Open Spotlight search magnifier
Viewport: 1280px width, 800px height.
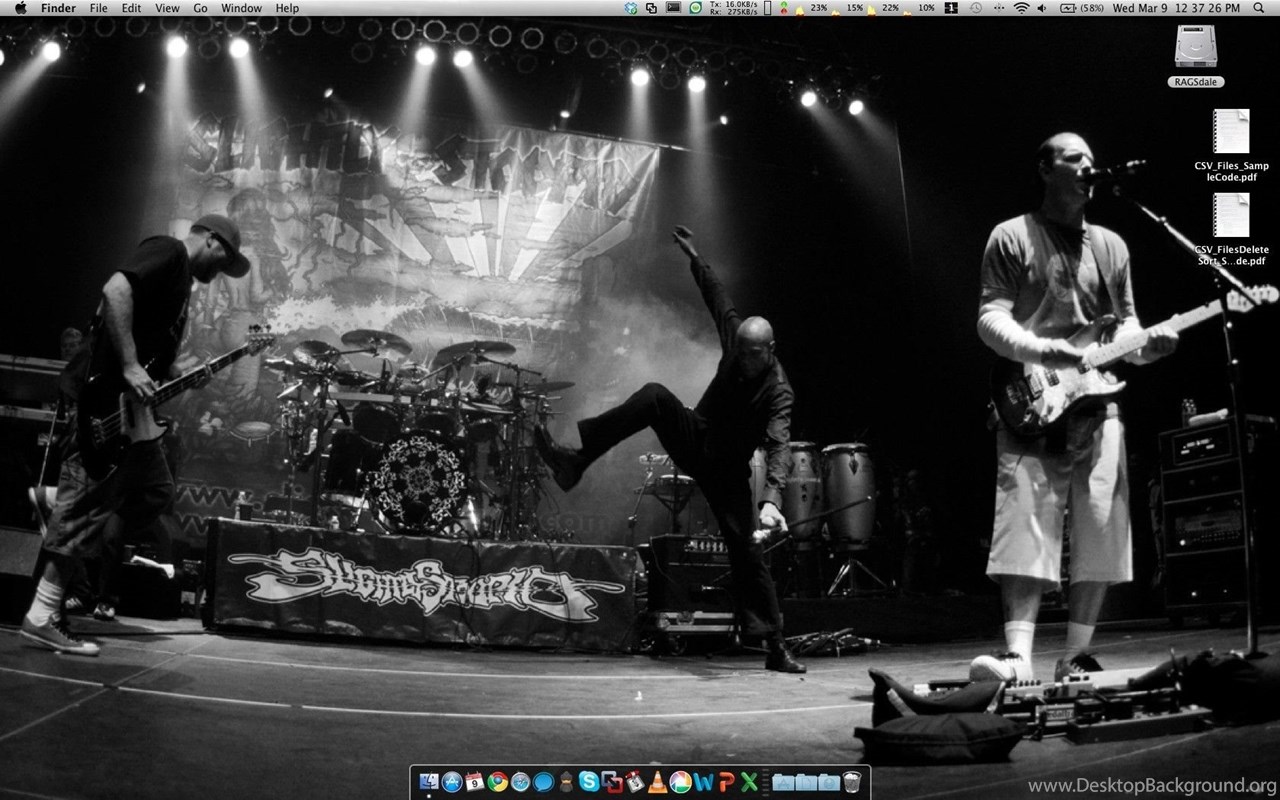(x=1258, y=8)
